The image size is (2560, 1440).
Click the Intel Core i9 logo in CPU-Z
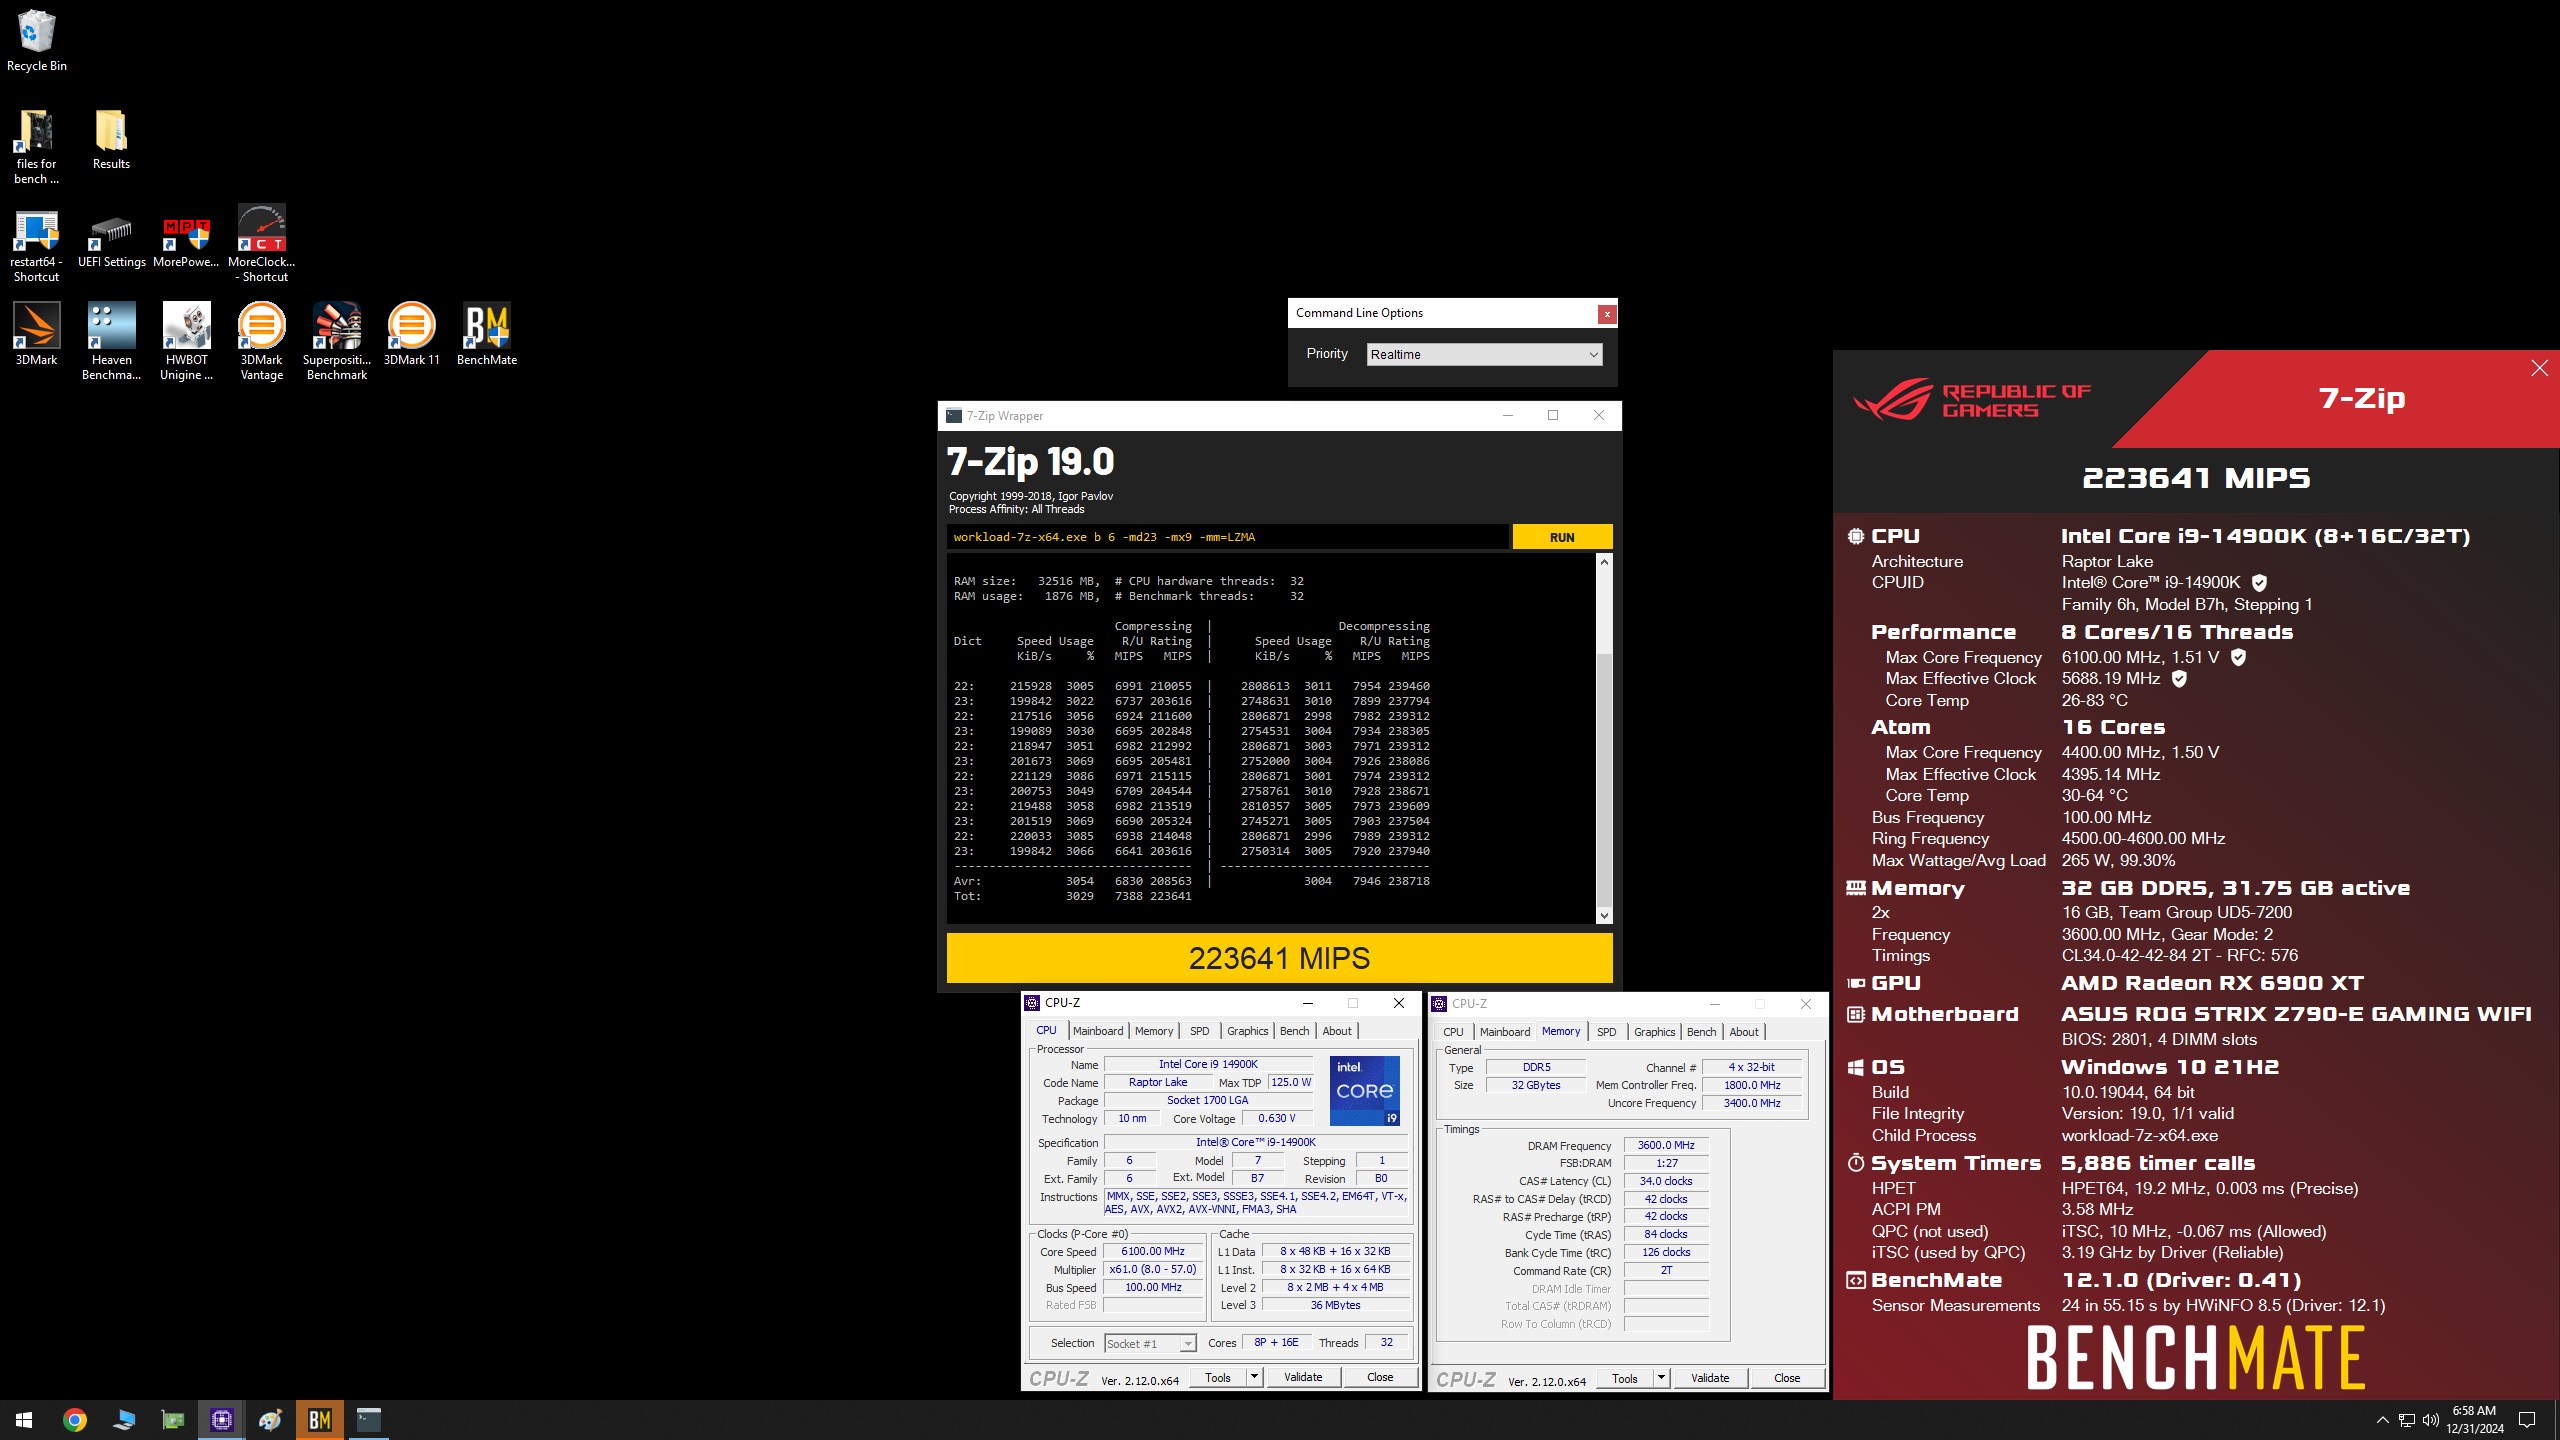point(1364,1091)
